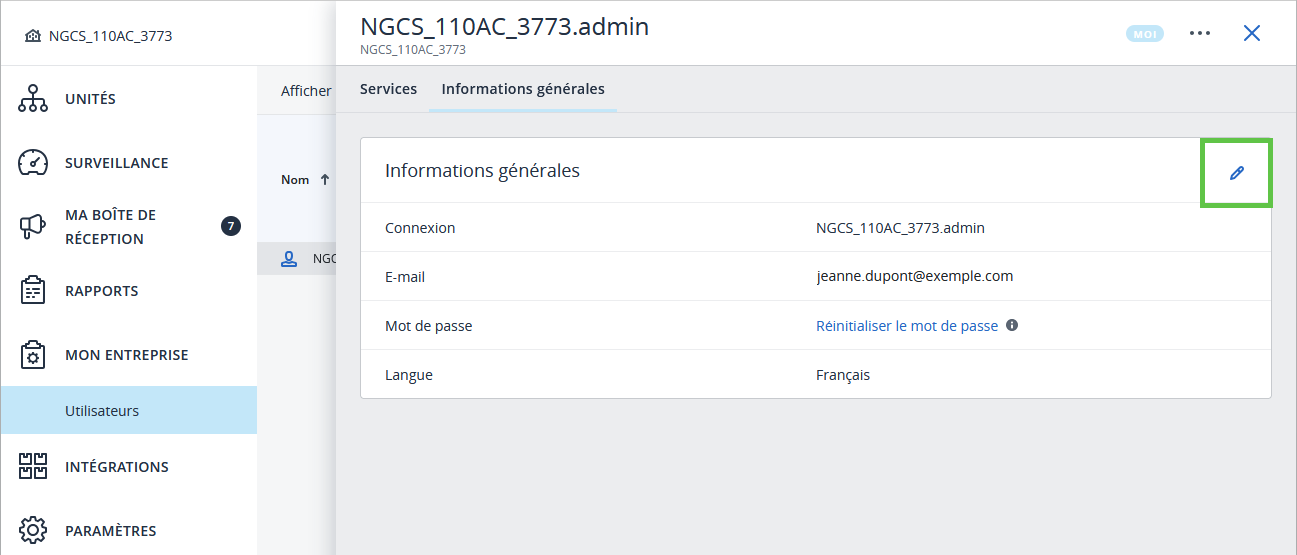Screen dimensions: 1297x555
Task: Click the Mon Entreprise icon
Action: 33,355
